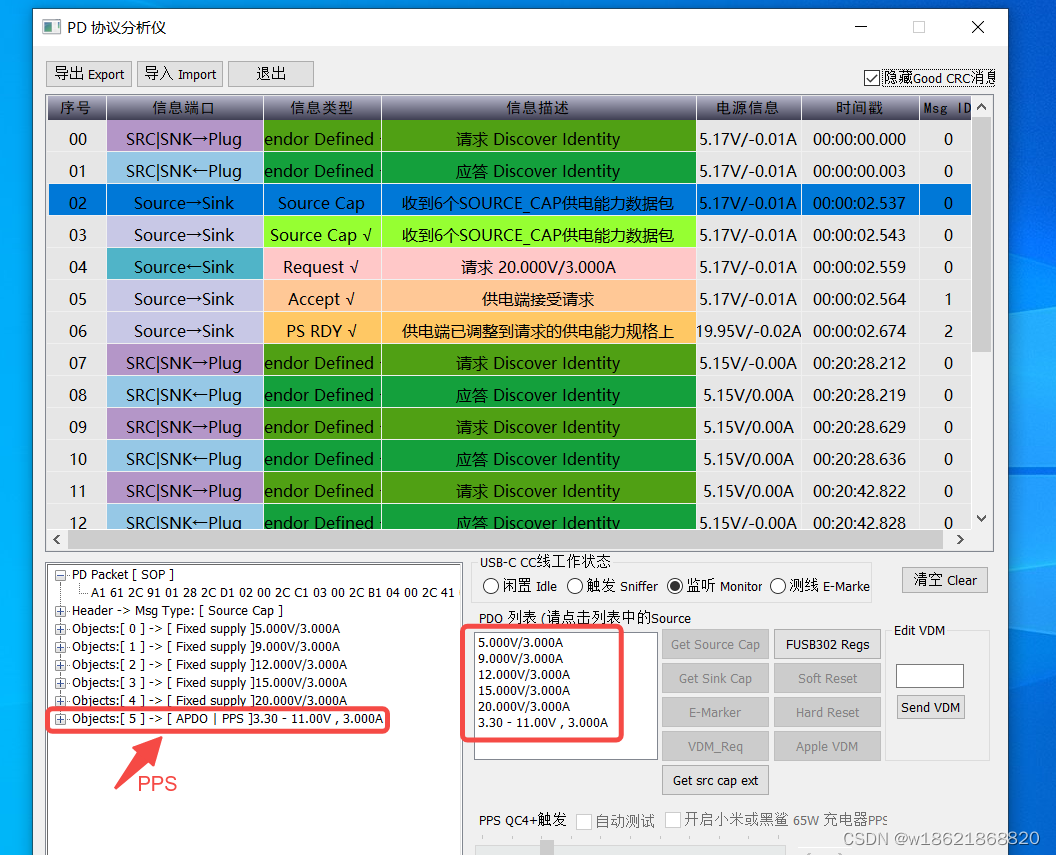The image size is (1056, 855).
Task: Click the FUSB302 Regs button
Action: (x=827, y=644)
